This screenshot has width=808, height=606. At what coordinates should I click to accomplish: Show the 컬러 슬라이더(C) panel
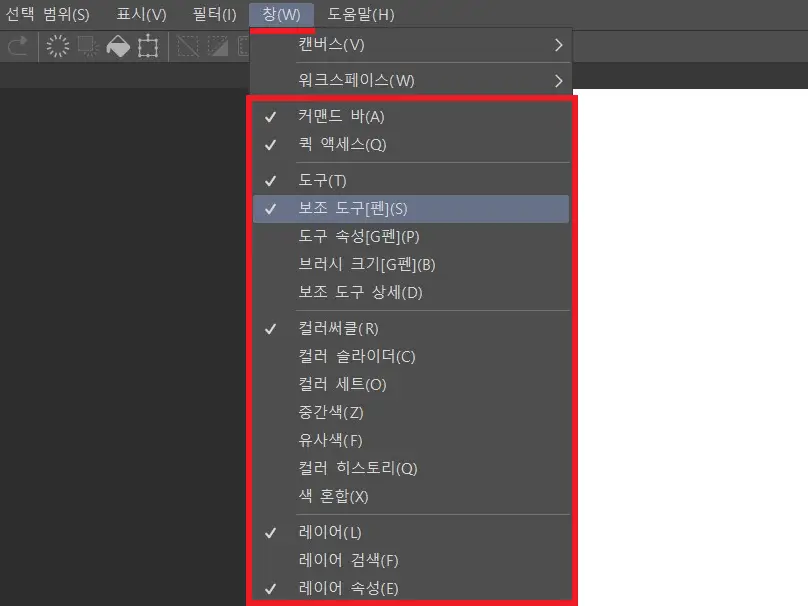[356, 356]
